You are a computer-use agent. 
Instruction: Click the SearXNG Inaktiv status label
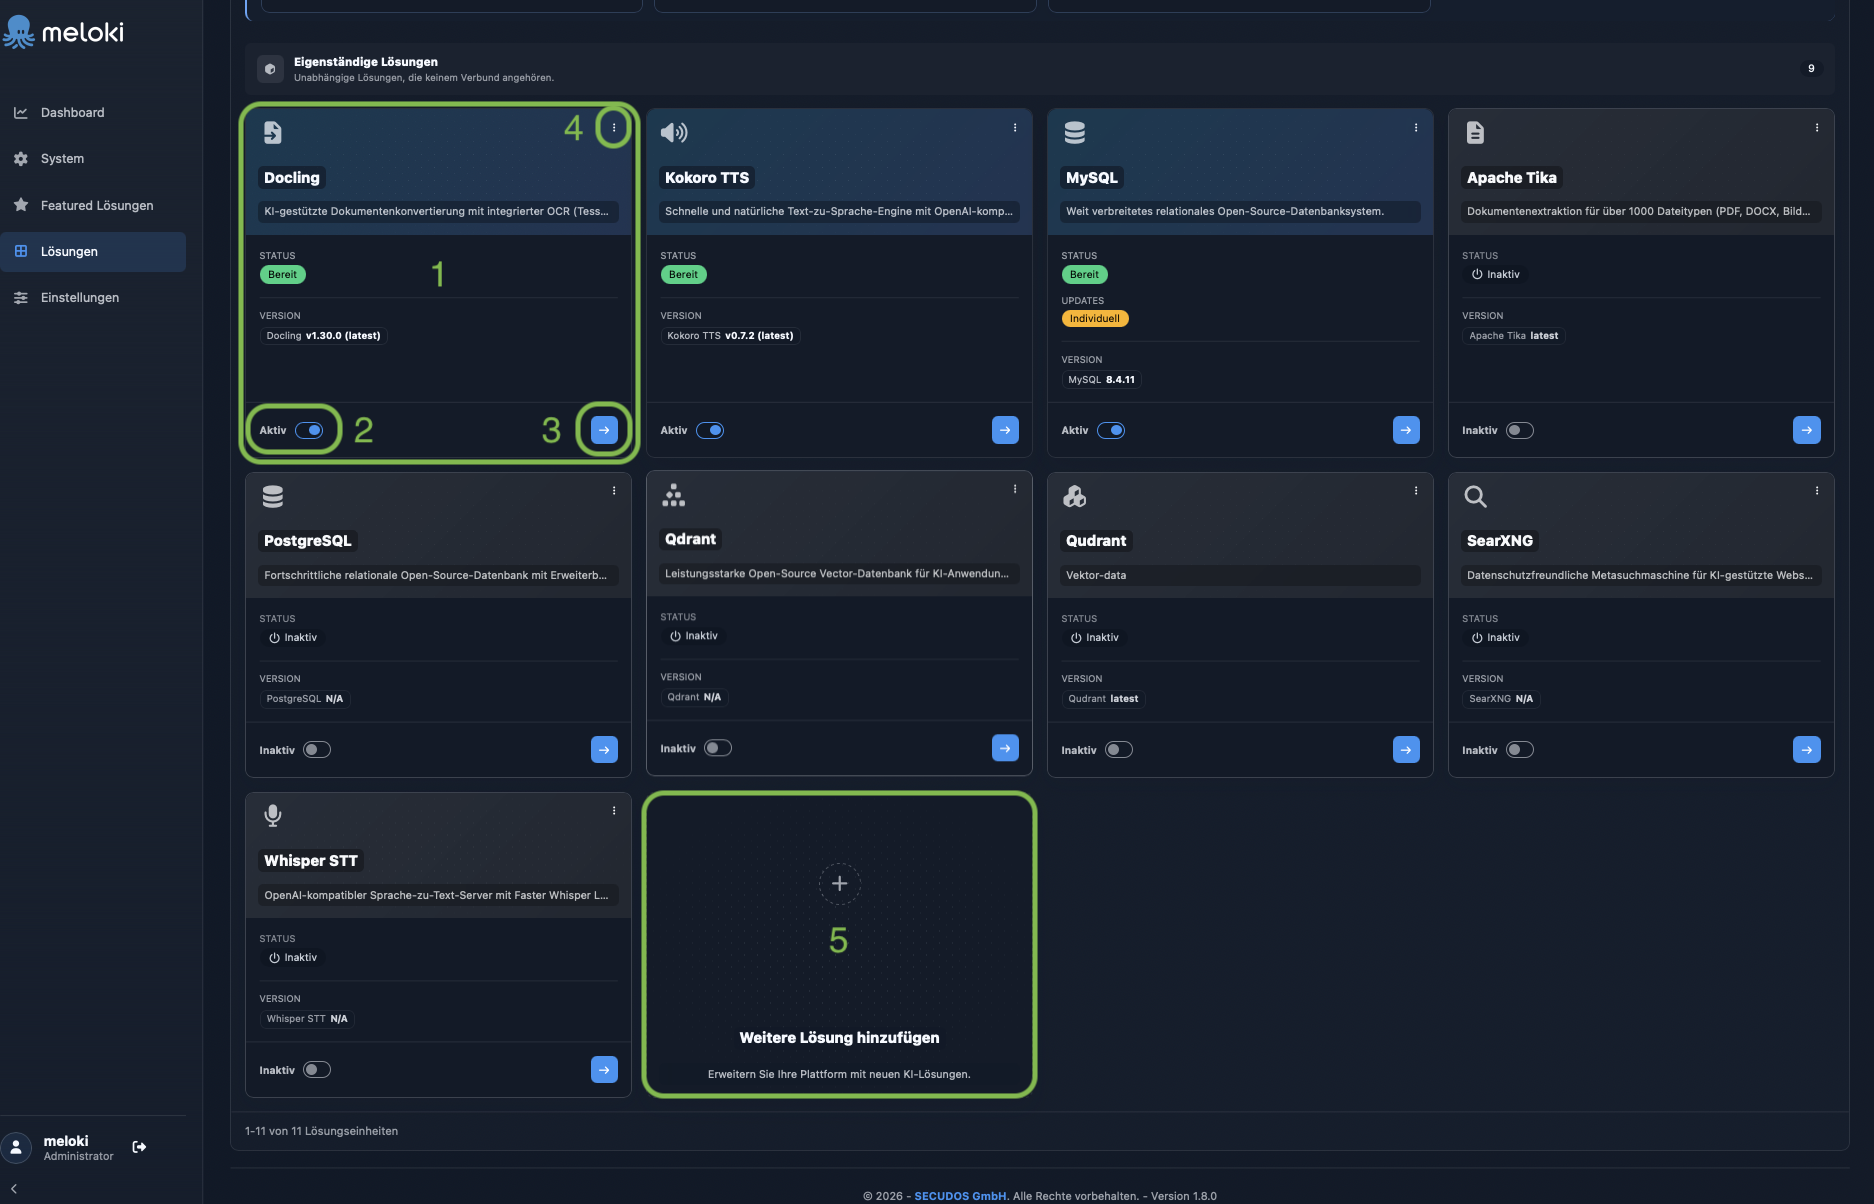point(1495,638)
